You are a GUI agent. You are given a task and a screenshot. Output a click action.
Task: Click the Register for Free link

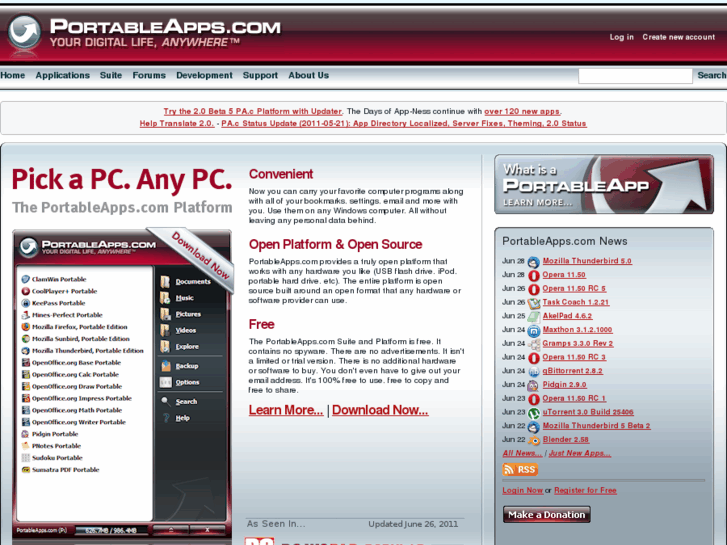585,490
